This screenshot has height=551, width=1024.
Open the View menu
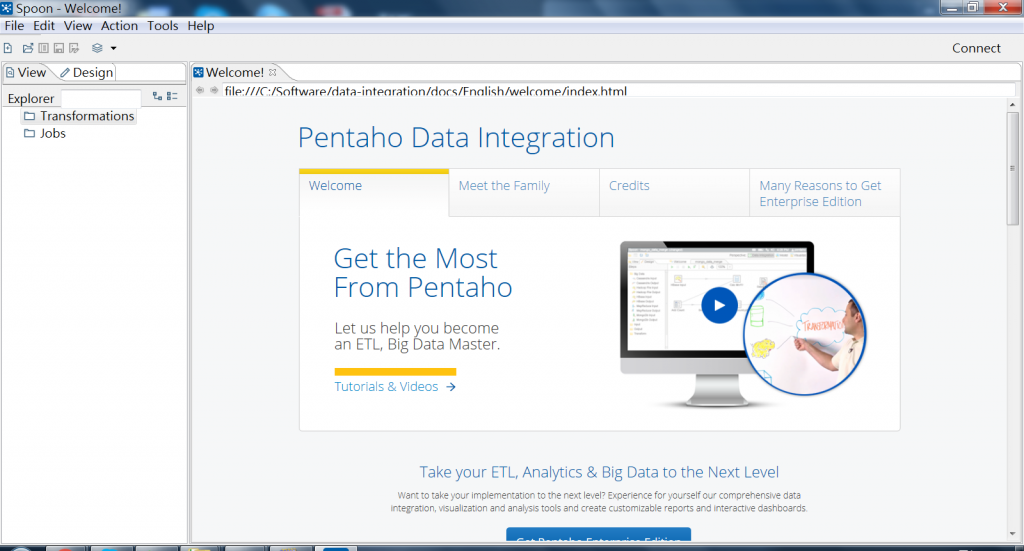[78, 25]
